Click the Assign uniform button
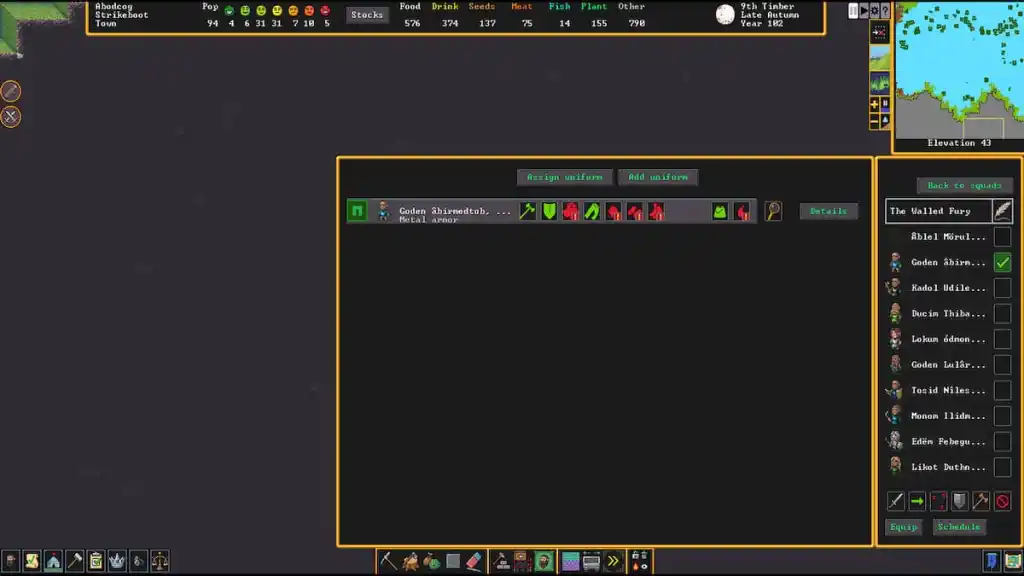Screen dimensions: 1024x576 pyautogui.click(x=564, y=177)
